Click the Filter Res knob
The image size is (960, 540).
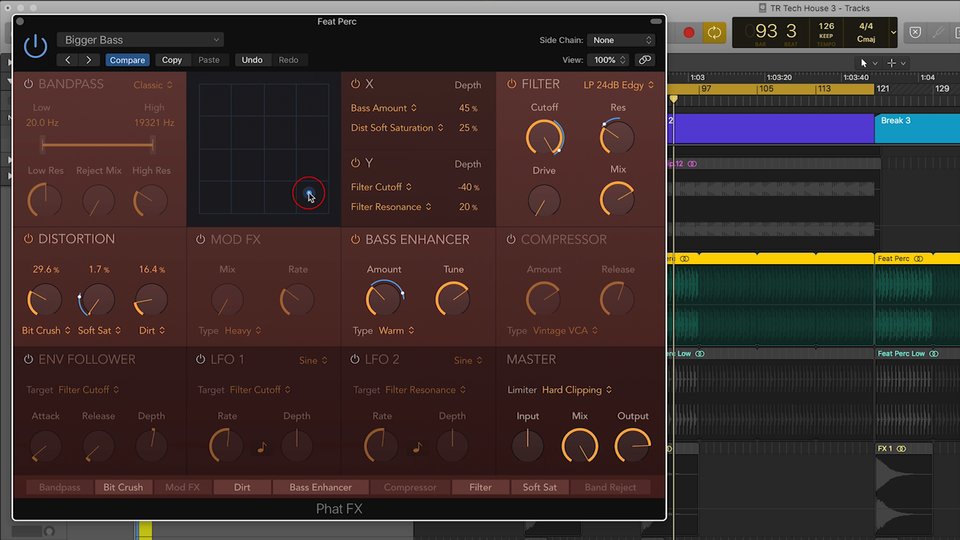[x=617, y=136]
